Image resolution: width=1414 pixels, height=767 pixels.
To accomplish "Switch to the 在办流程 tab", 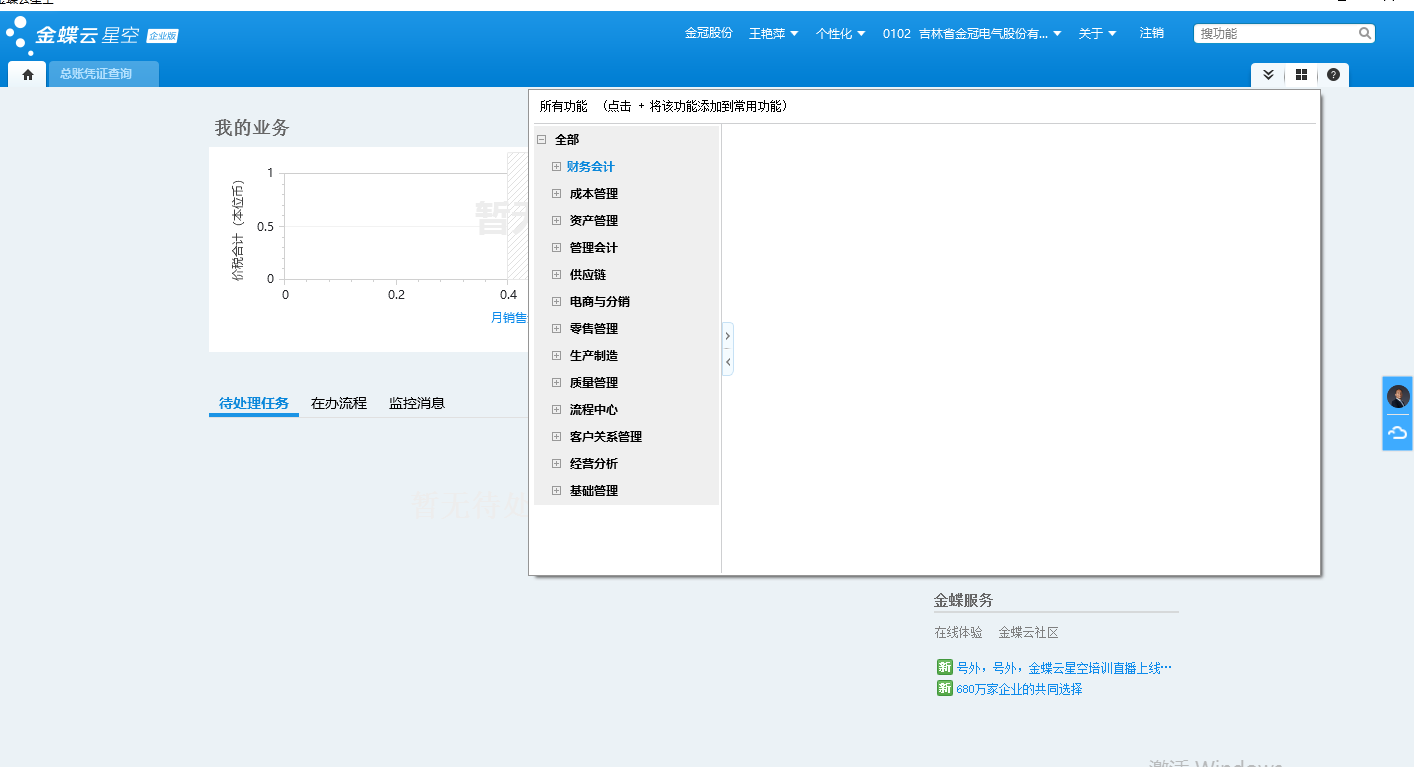I will pyautogui.click(x=339, y=403).
